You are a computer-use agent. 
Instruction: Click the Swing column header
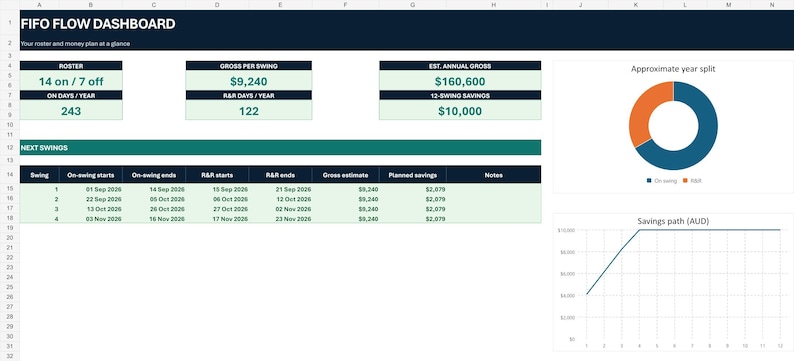point(39,175)
